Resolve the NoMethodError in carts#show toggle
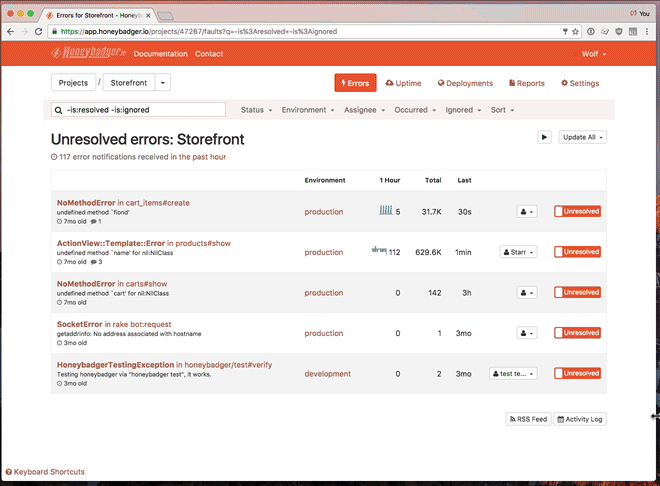The width and height of the screenshot is (660, 486). (577, 293)
